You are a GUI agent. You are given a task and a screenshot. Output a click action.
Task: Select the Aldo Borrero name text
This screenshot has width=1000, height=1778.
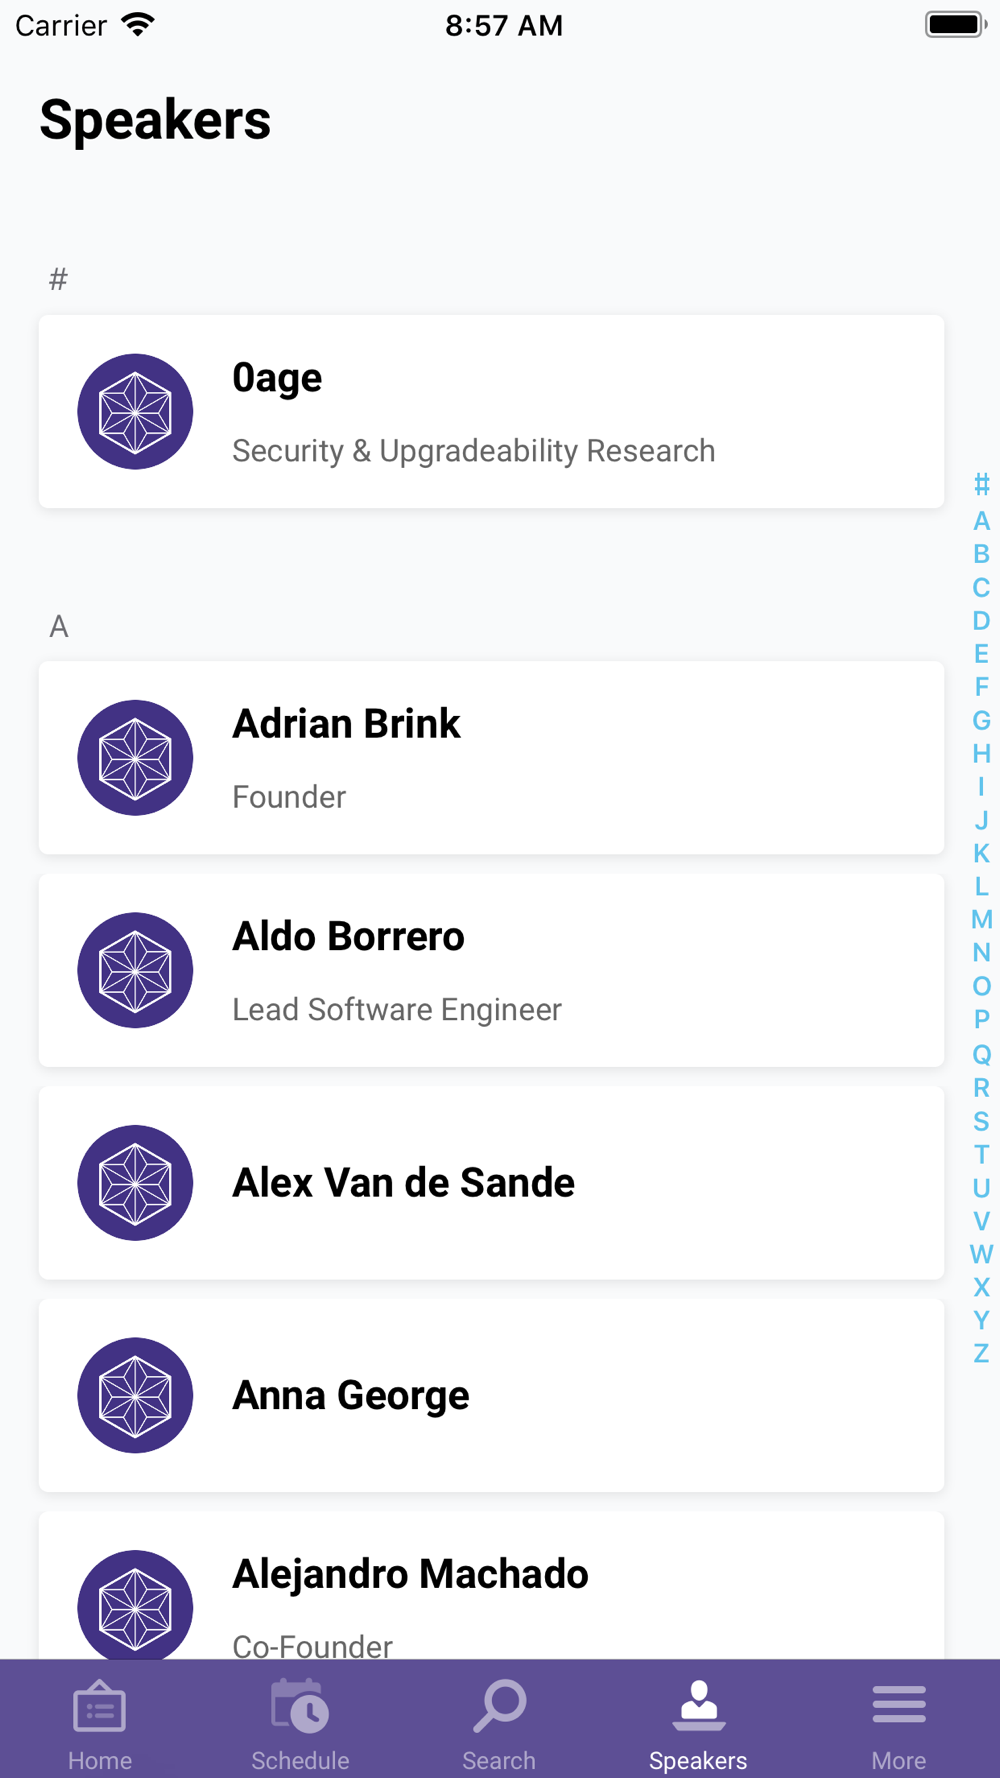pyautogui.click(x=348, y=937)
